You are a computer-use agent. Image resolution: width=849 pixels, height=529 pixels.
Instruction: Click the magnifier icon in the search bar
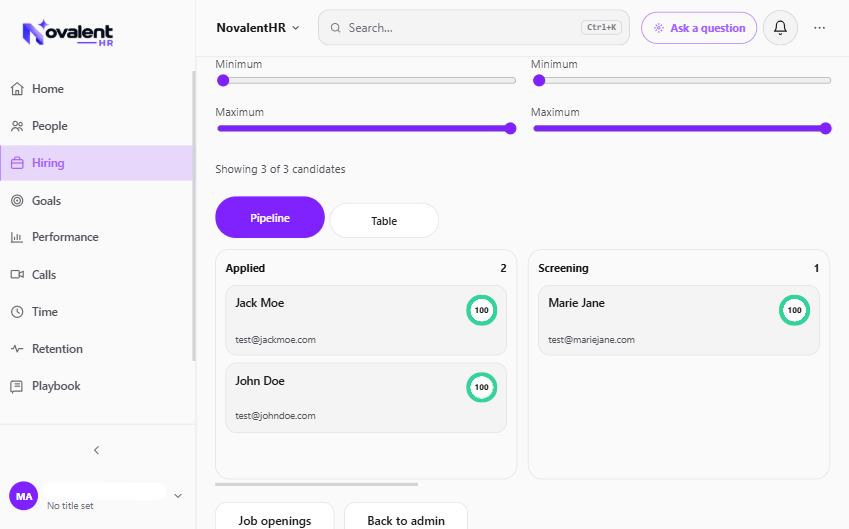(336, 28)
